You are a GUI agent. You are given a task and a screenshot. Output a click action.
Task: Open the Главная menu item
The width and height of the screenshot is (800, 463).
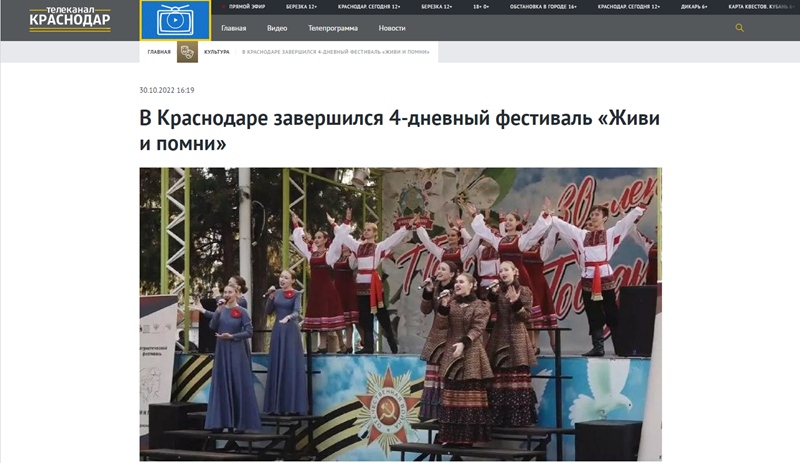[234, 28]
